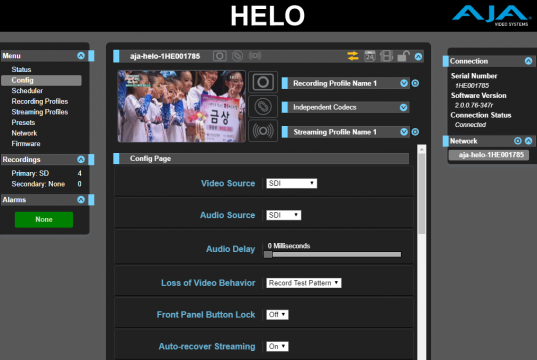Click the HELO title text
The height and width of the screenshot is (360, 537).
pyautogui.click(x=267, y=16)
